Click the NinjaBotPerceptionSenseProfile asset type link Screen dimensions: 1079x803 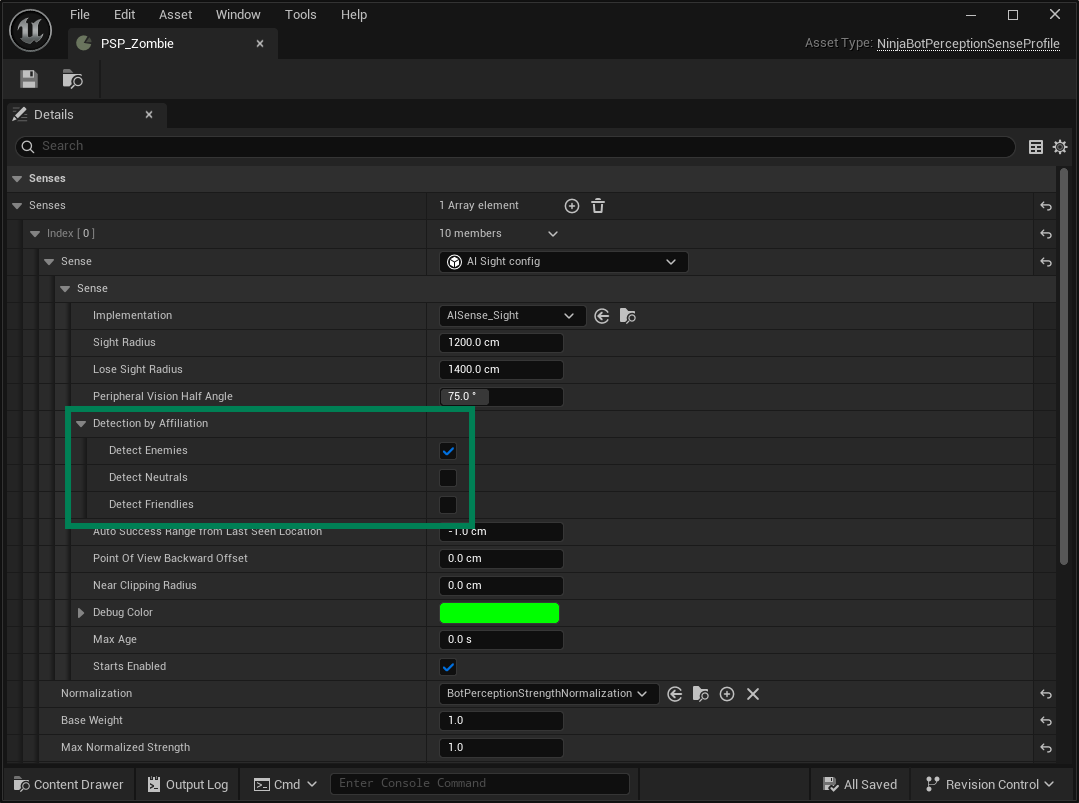967,43
